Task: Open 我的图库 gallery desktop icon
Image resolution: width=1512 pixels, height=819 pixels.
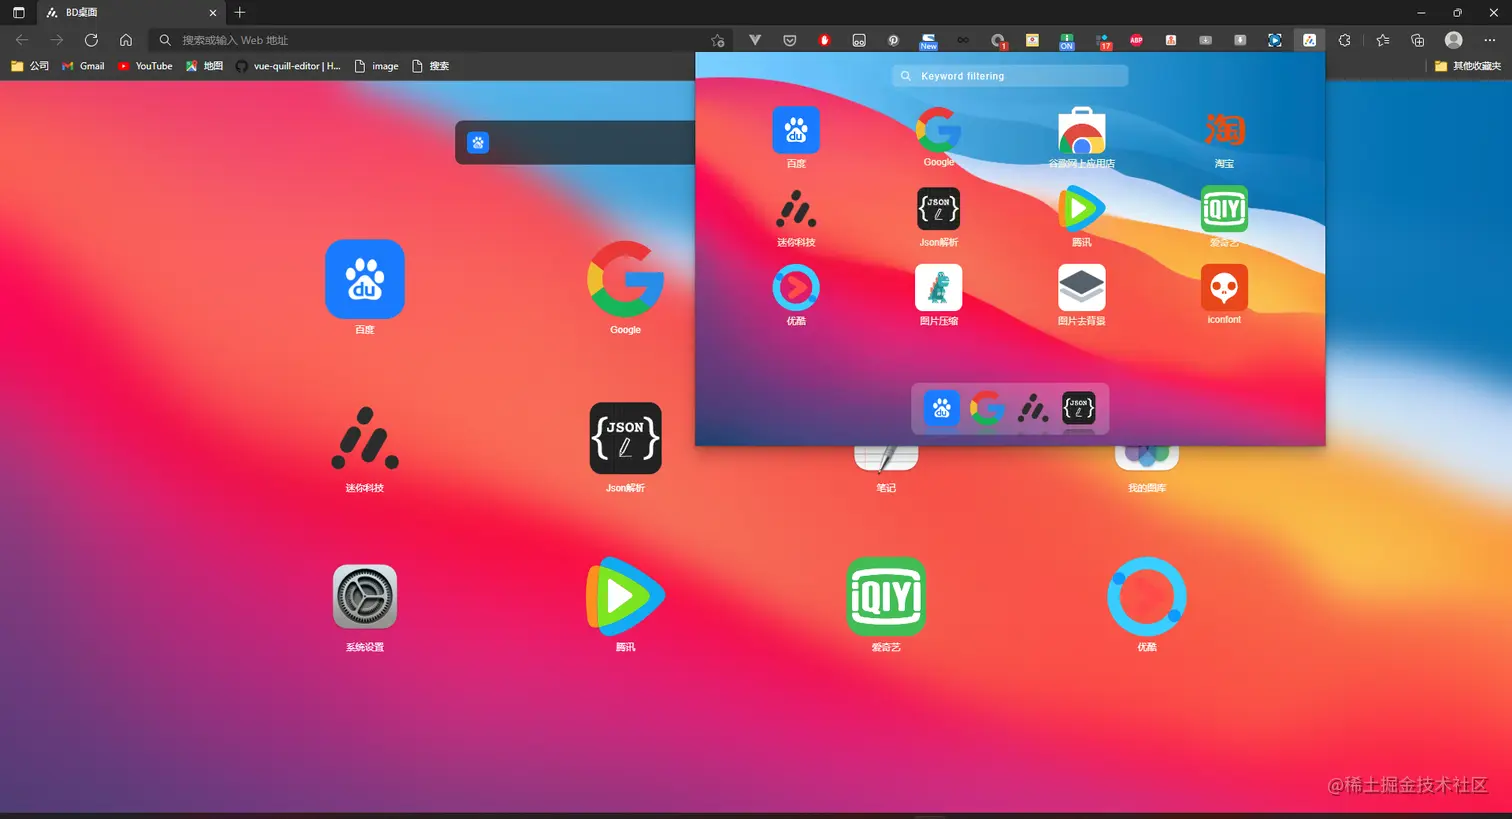Action: point(1147,458)
